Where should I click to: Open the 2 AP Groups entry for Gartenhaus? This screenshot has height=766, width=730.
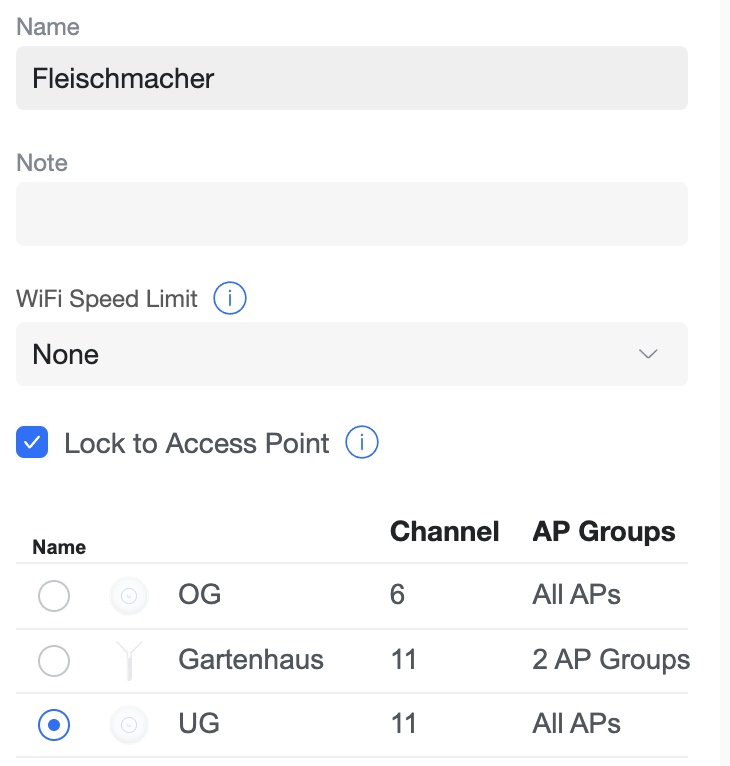(611, 660)
